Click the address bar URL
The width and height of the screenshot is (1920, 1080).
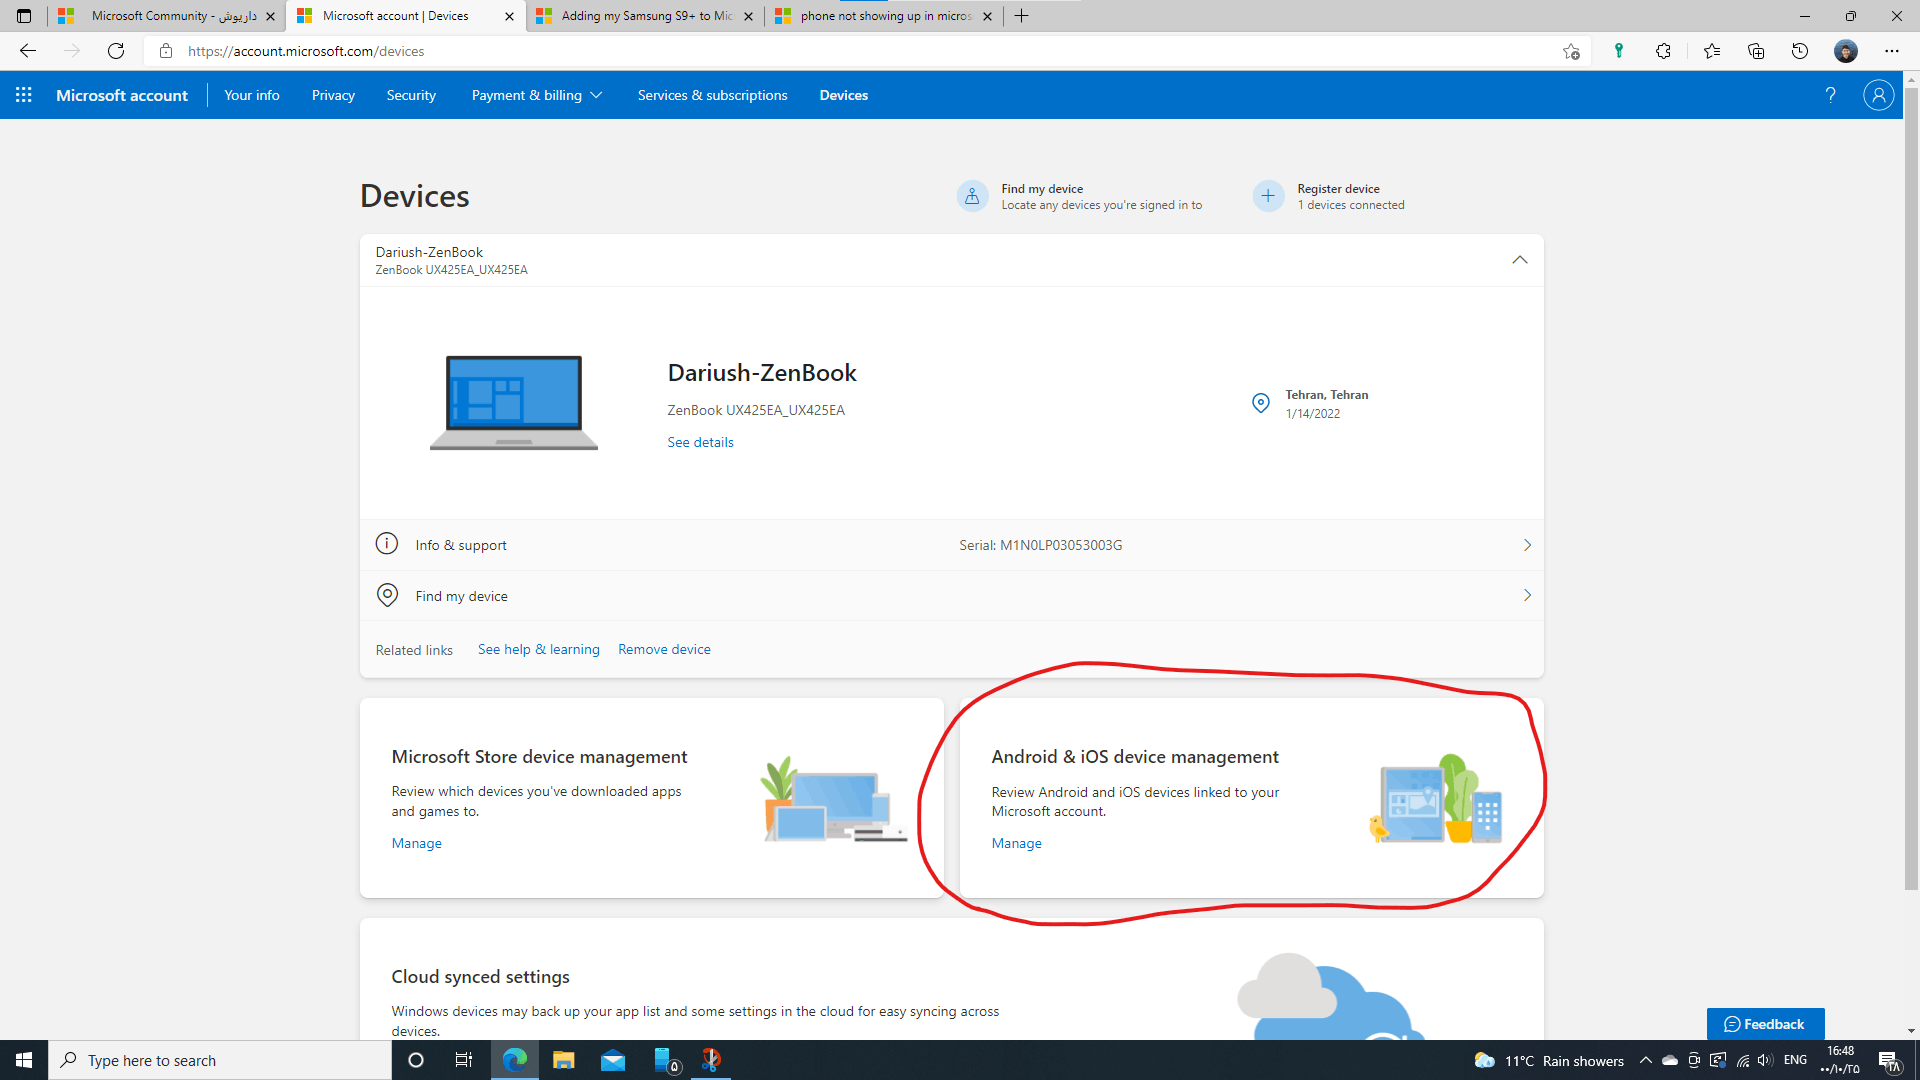pyautogui.click(x=306, y=51)
